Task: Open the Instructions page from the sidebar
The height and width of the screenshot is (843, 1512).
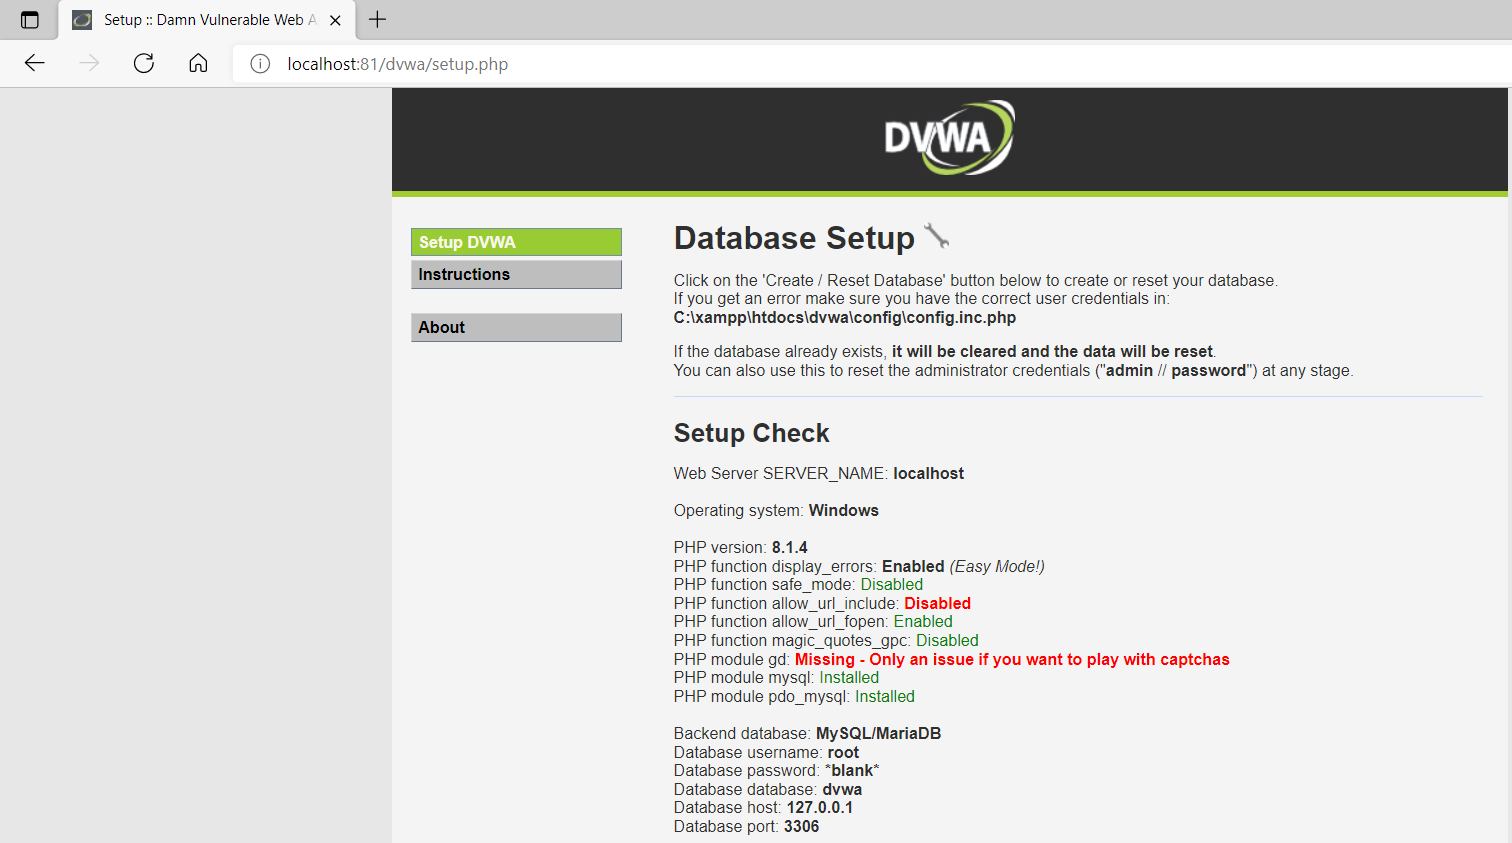Action: tap(516, 274)
